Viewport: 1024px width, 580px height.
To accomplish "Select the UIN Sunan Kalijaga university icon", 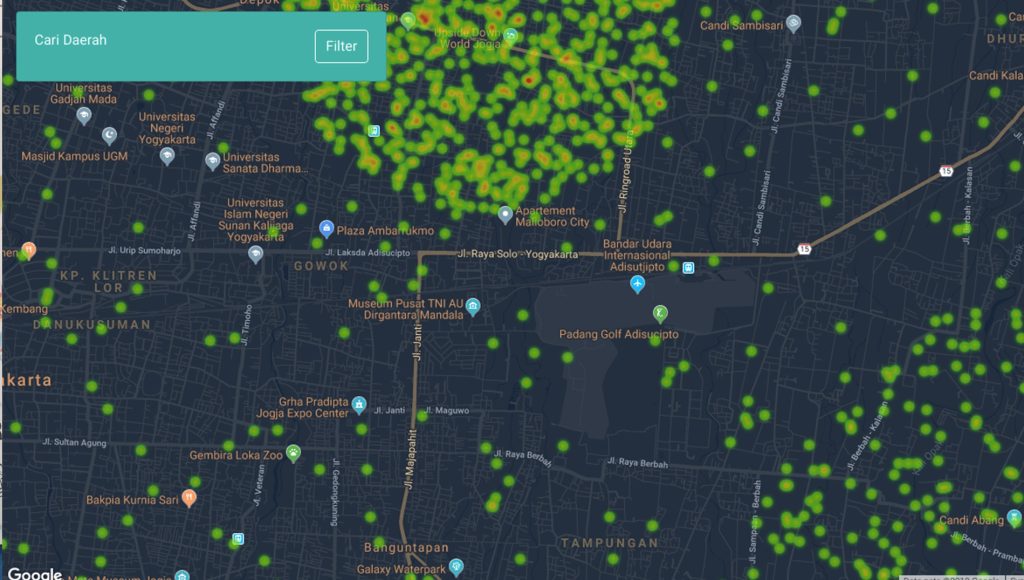I will (256, 254).
